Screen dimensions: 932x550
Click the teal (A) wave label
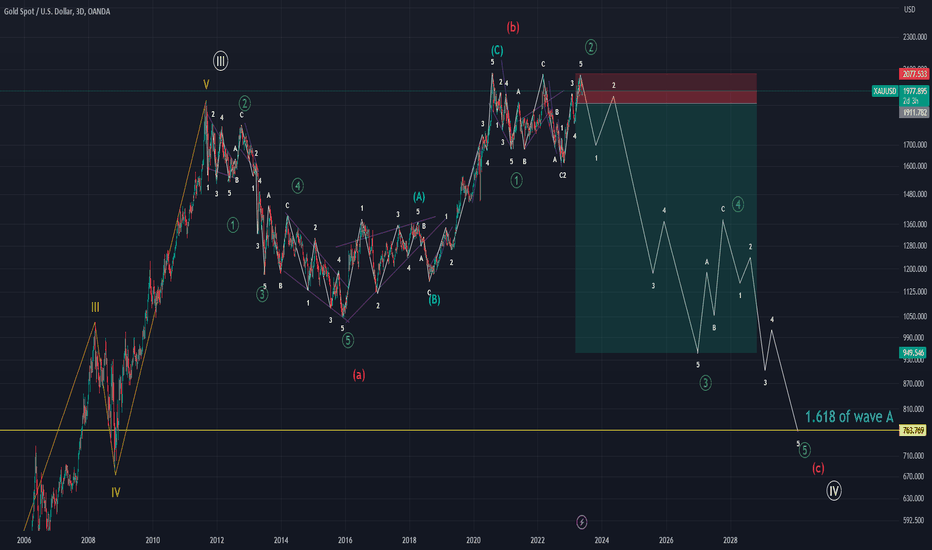point(419,196)
